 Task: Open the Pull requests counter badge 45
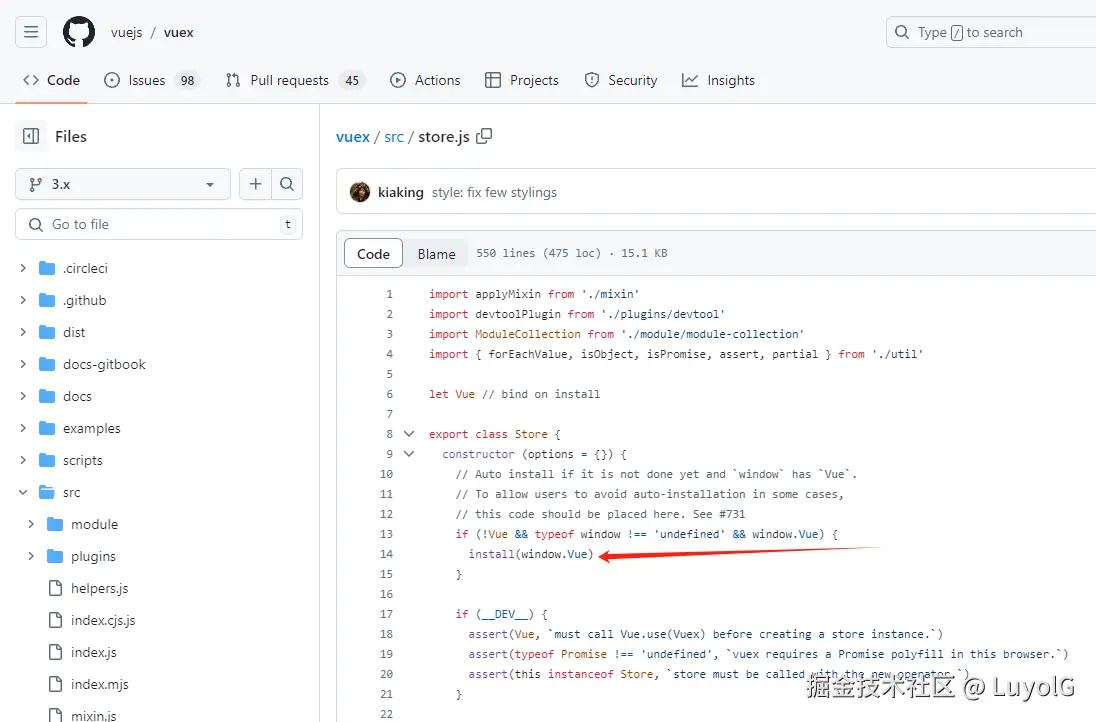(x=352, y=80)
